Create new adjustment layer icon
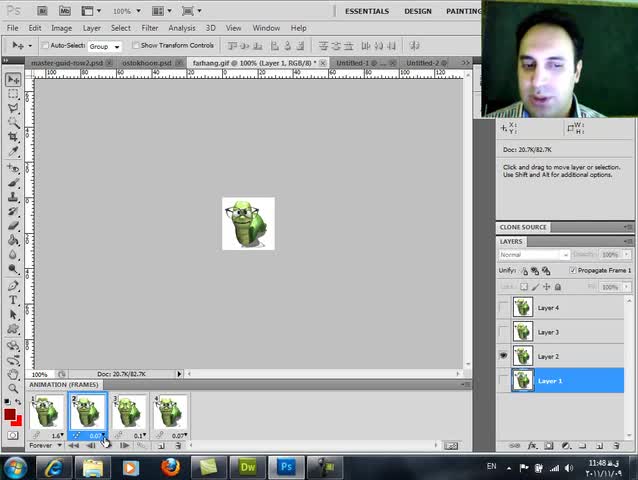The height and width of the screenshot is (480, 638). tap(566, 445)
